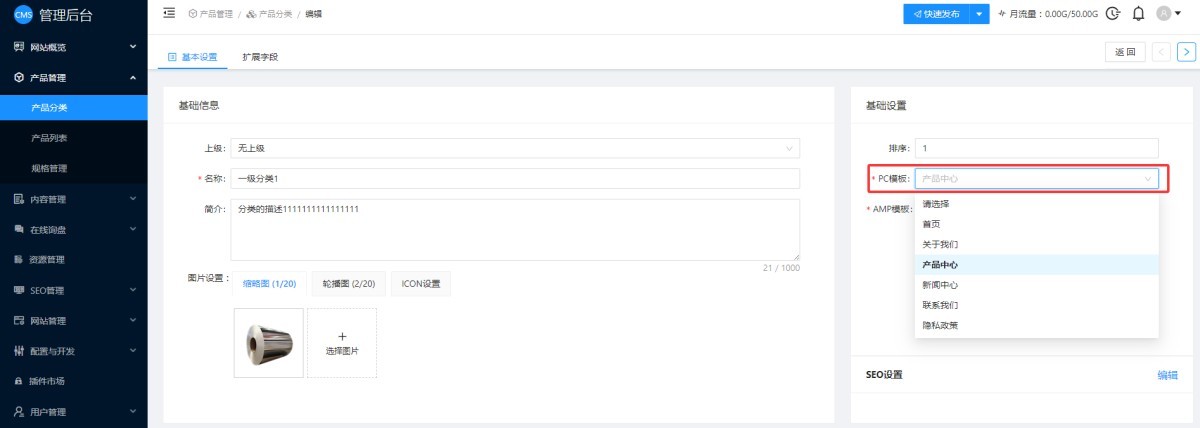Go to the previous record arrow

1161,52
